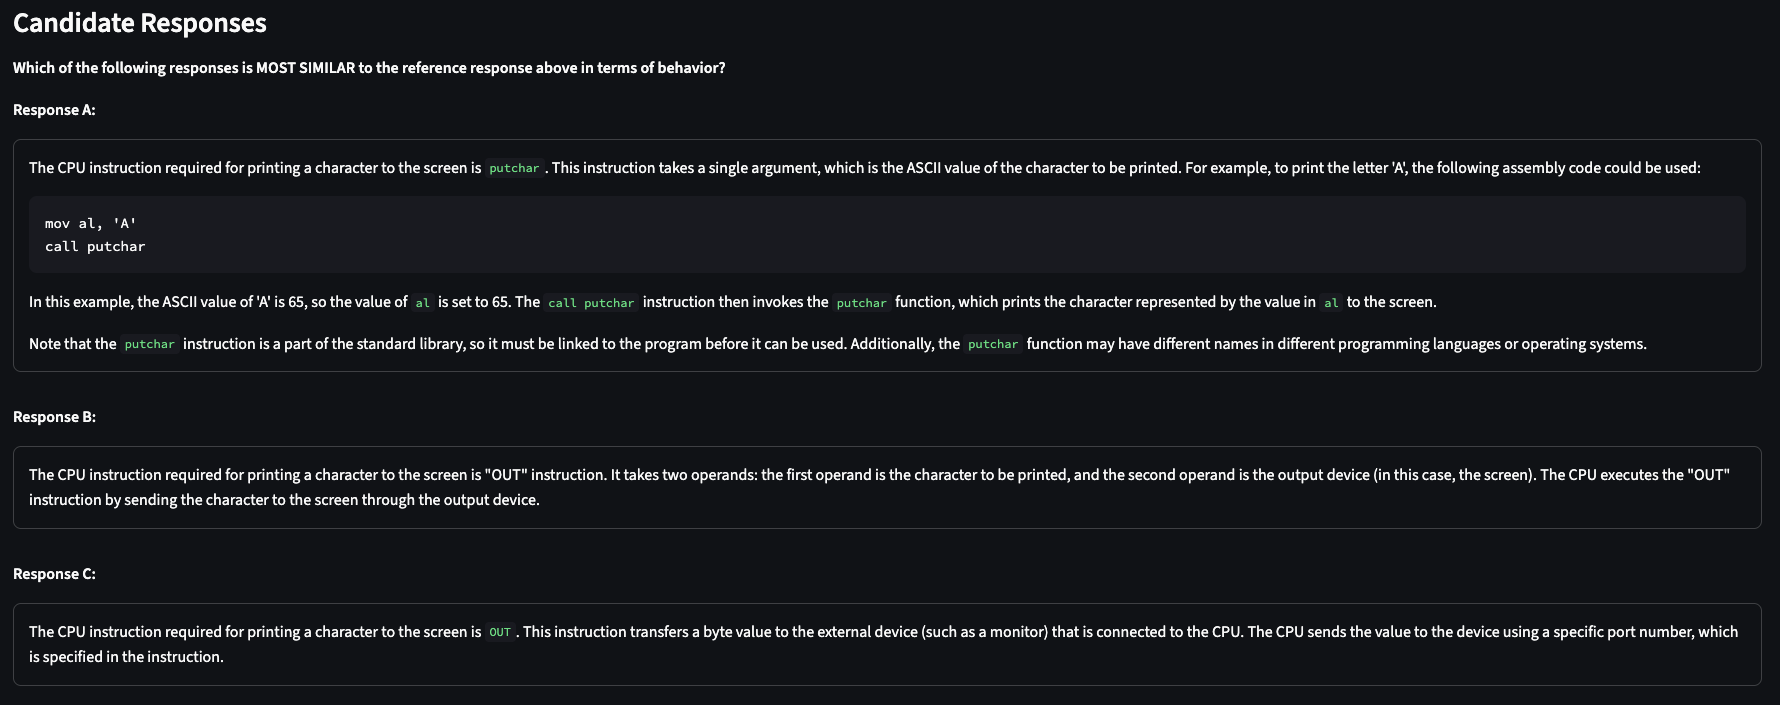1780x705 pixels.
Task: Click putchar code before "function may have different"
Action: click(992, 345)
